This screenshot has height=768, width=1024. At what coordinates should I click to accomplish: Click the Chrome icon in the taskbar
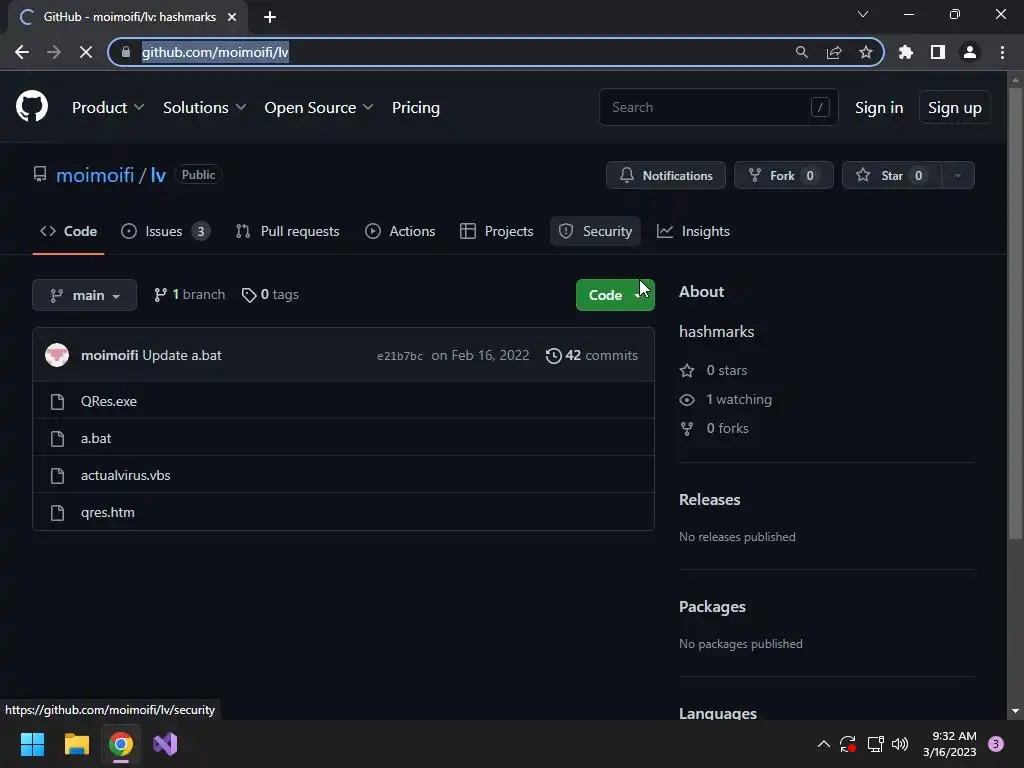coord(121,744)
